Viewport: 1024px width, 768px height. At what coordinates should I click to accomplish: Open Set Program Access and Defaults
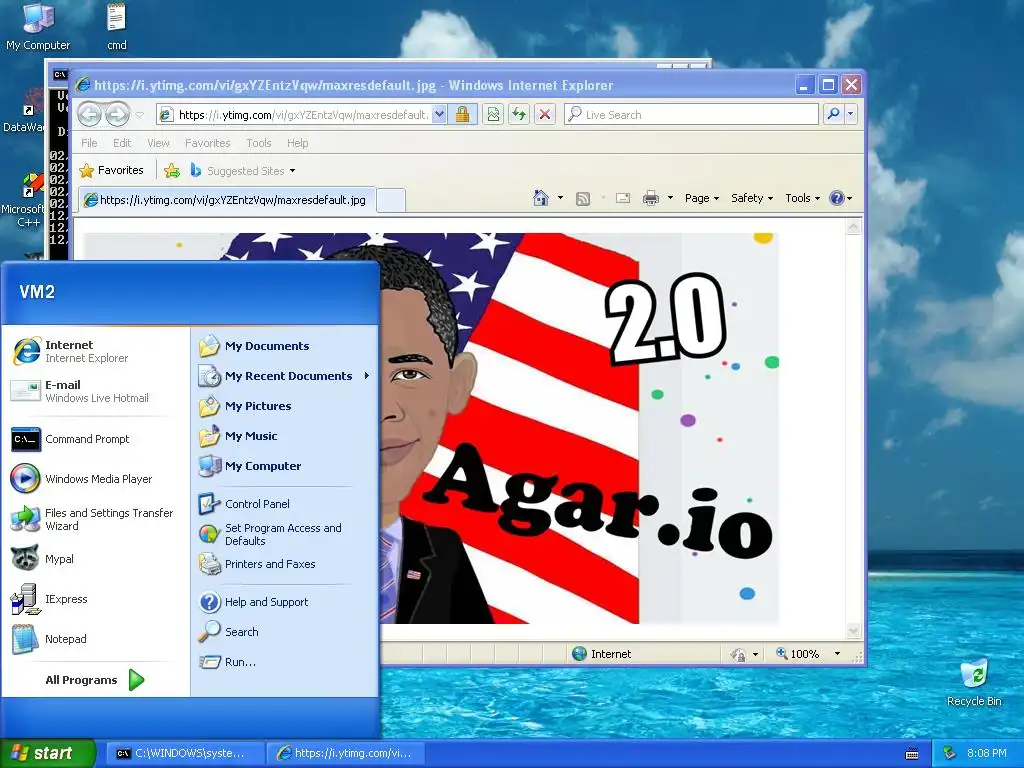click(284, 534)
